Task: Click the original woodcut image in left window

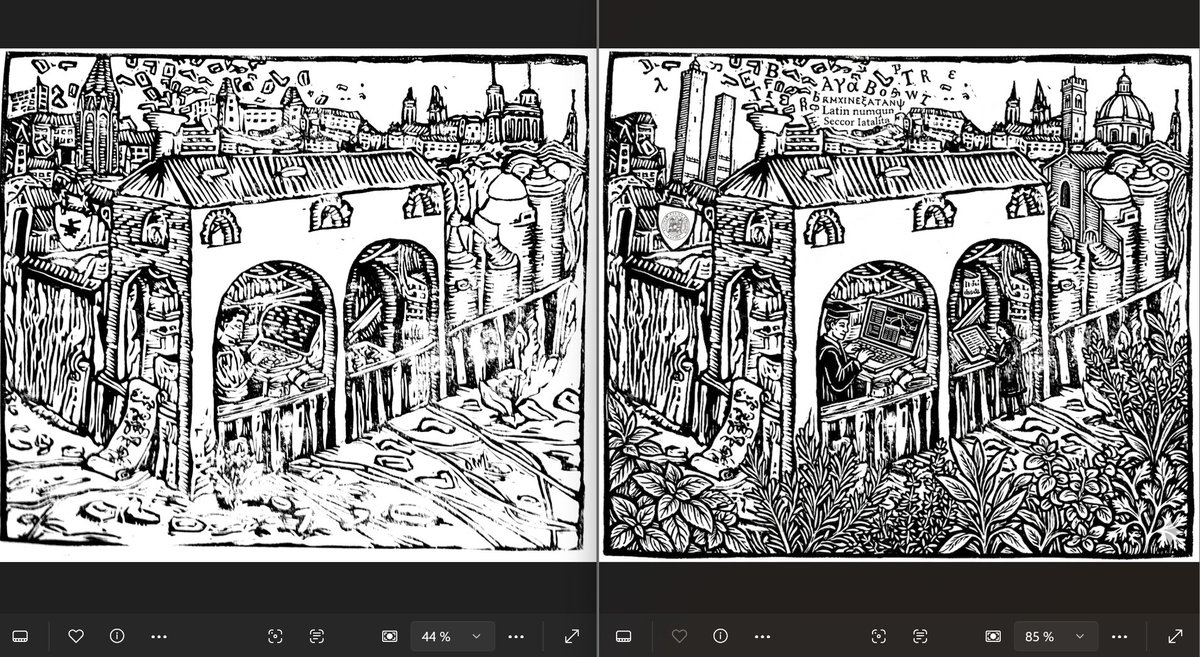Action: (x=297, y=305)
